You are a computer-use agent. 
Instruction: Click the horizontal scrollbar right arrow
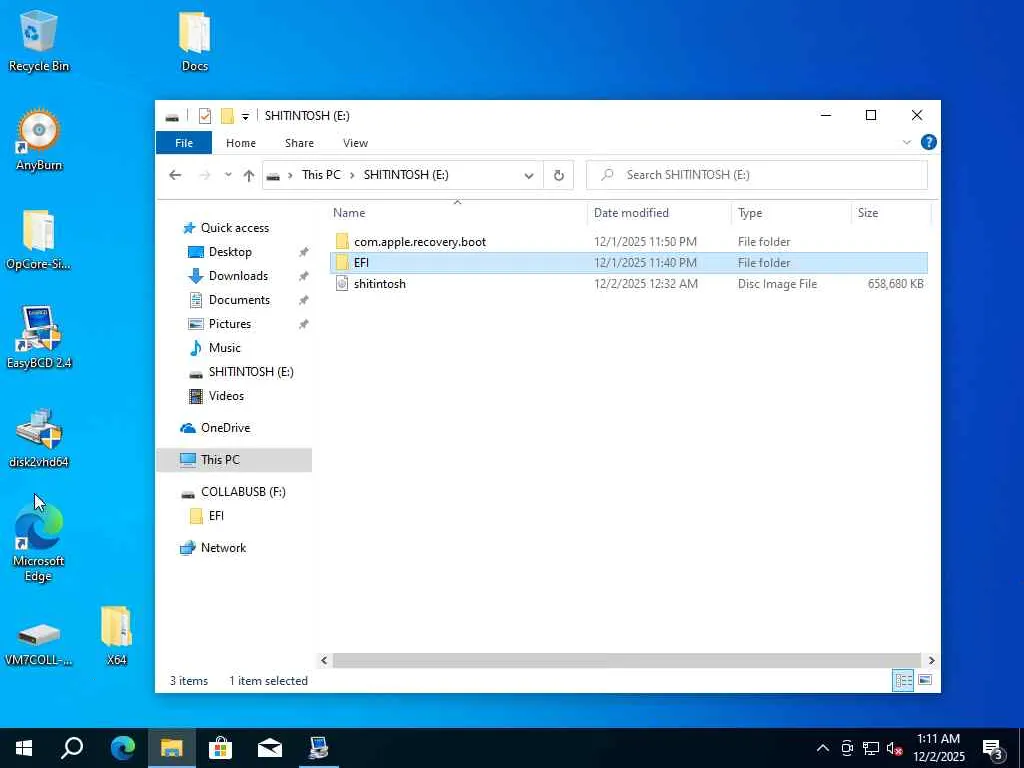(931, 660)
